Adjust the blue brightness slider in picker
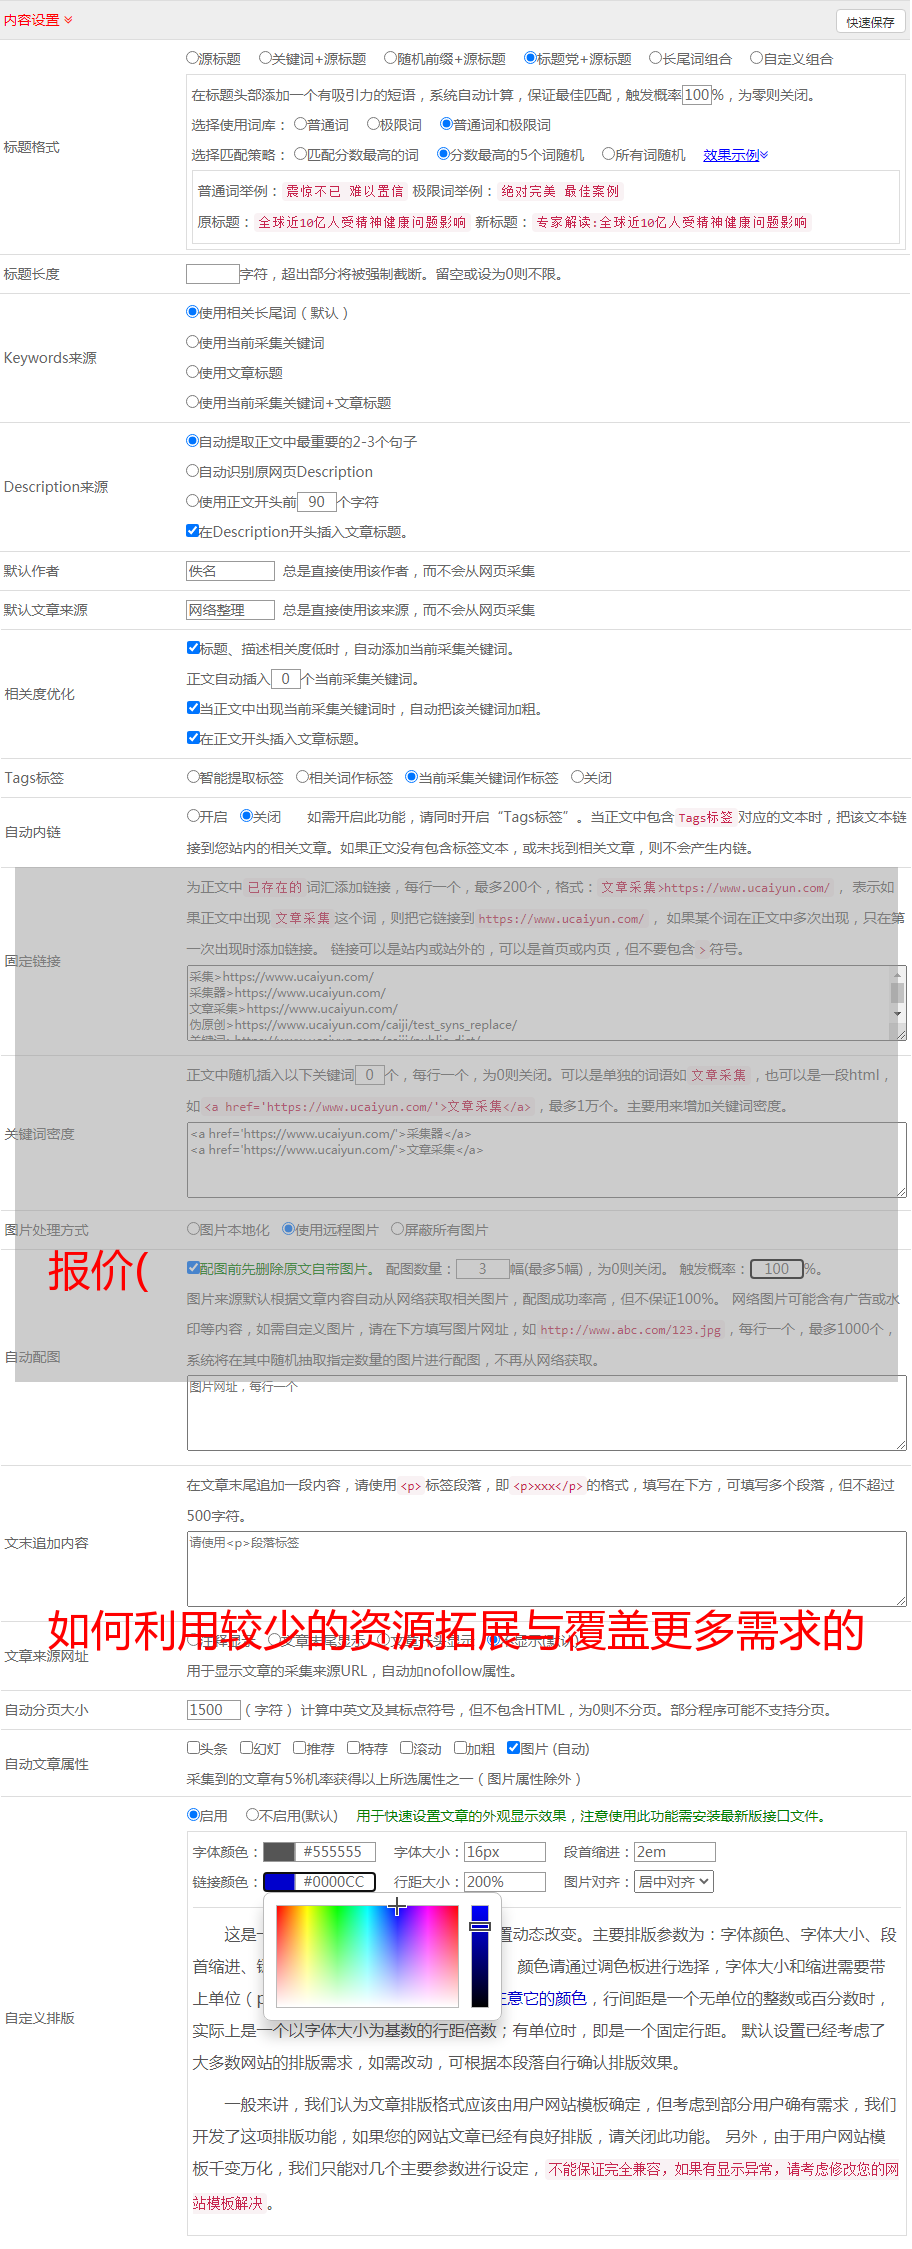 (x=480, y=1955)
